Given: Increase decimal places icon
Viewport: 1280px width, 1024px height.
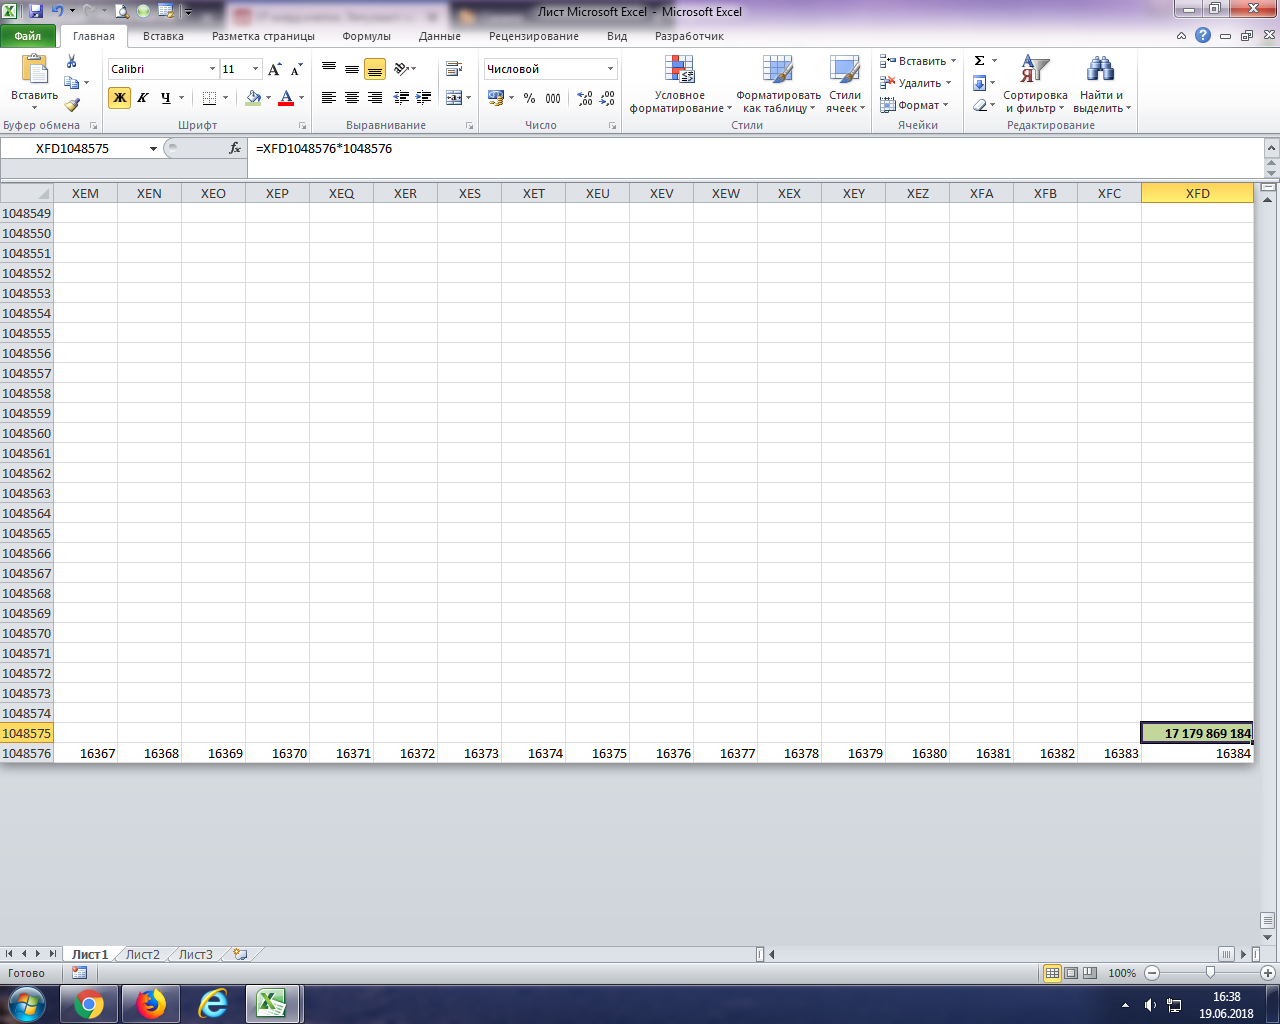Looking at the screenshot, I should [585, 98].
